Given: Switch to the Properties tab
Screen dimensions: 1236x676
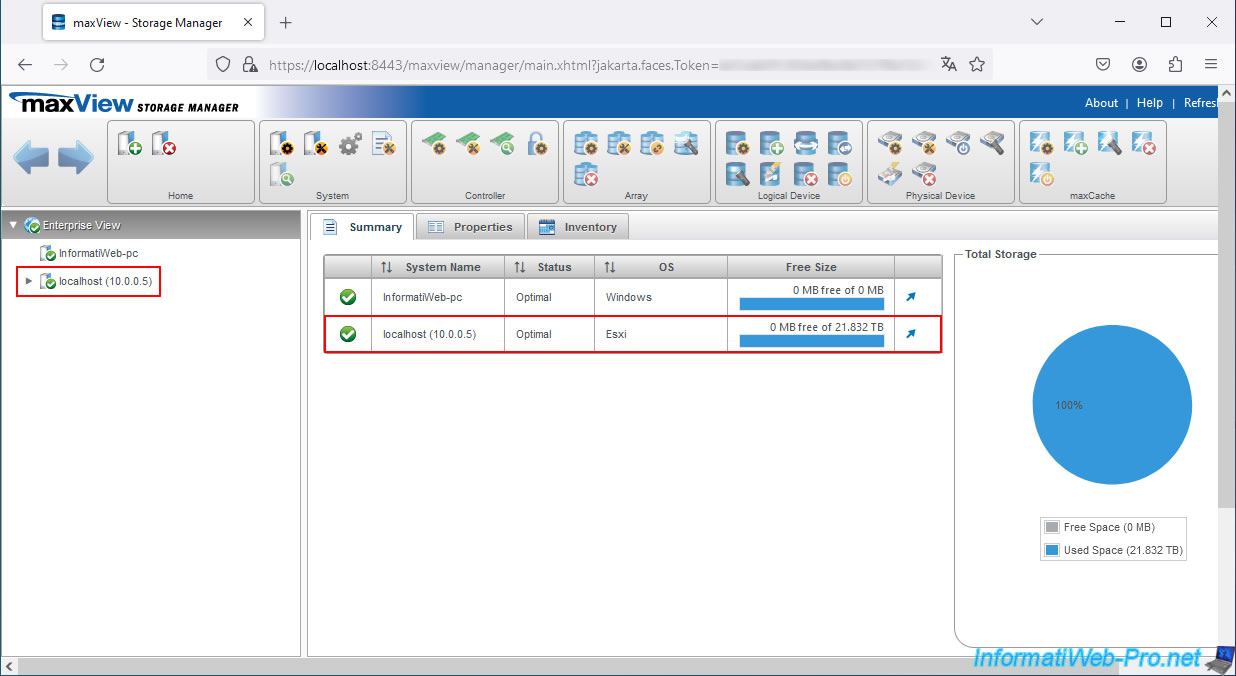Looking at the screenshot, I should 470,227.
